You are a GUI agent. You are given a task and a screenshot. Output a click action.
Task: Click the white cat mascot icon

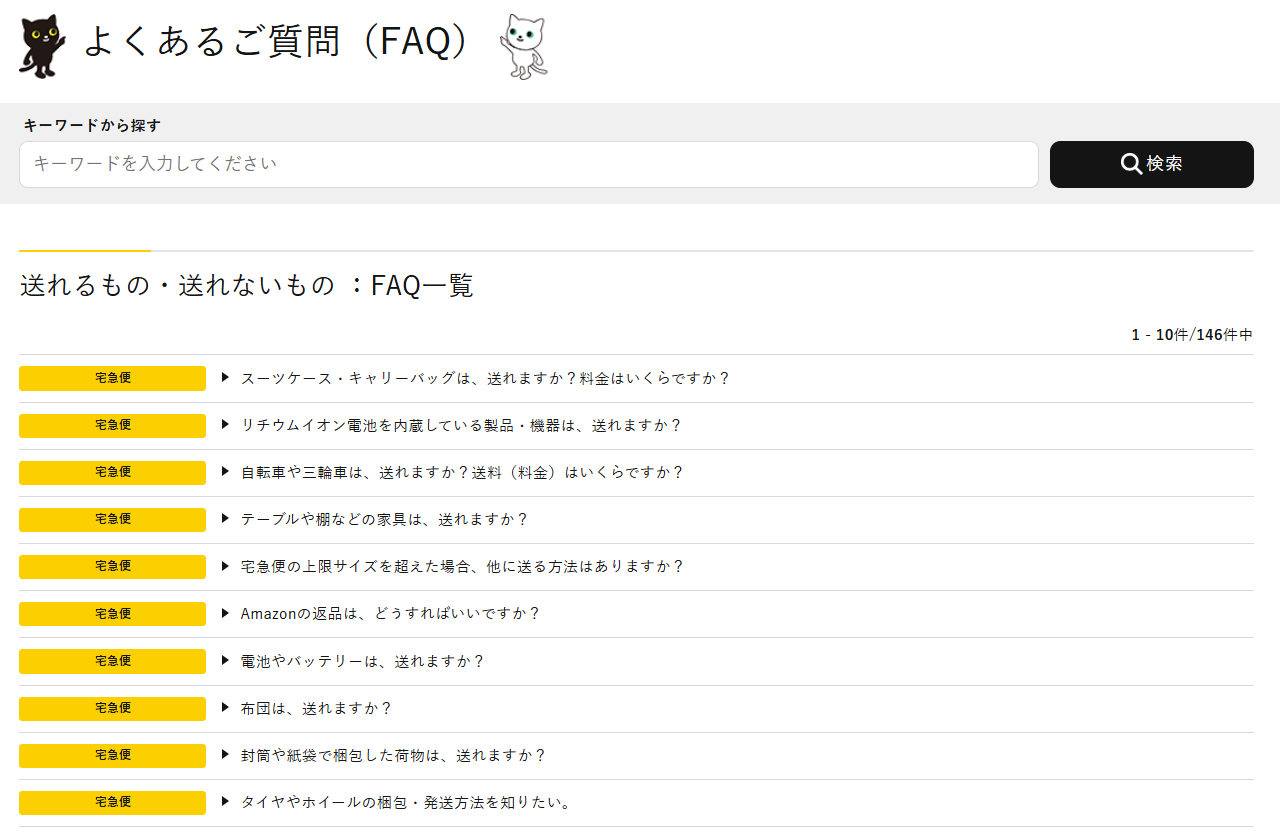pyautogui.click(x=524, y=46)
